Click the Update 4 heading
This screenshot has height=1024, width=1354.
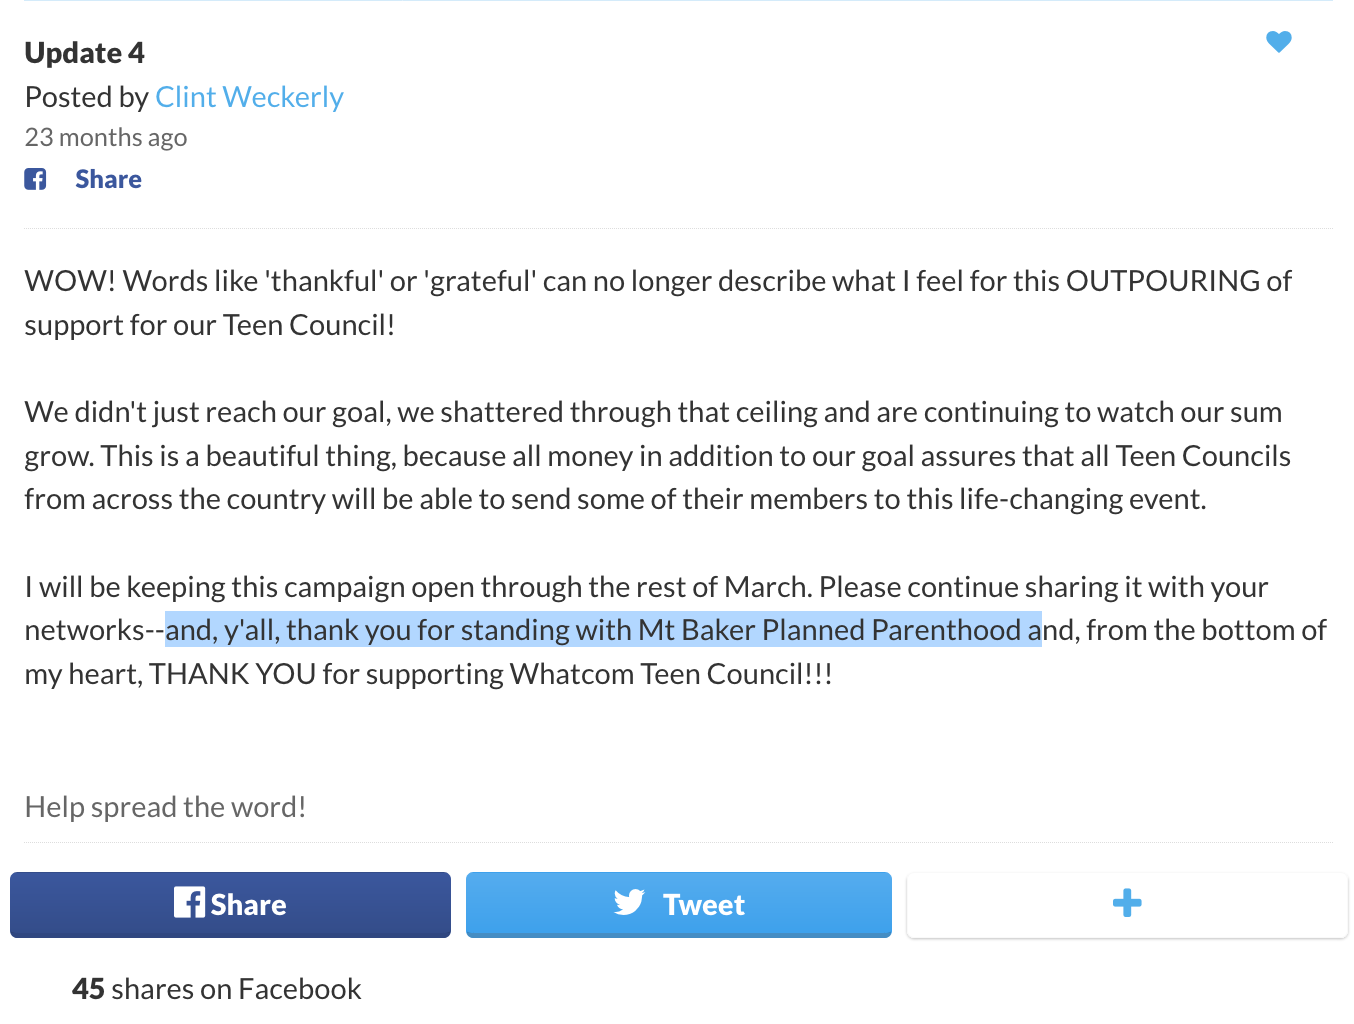(x=85, y=52)
